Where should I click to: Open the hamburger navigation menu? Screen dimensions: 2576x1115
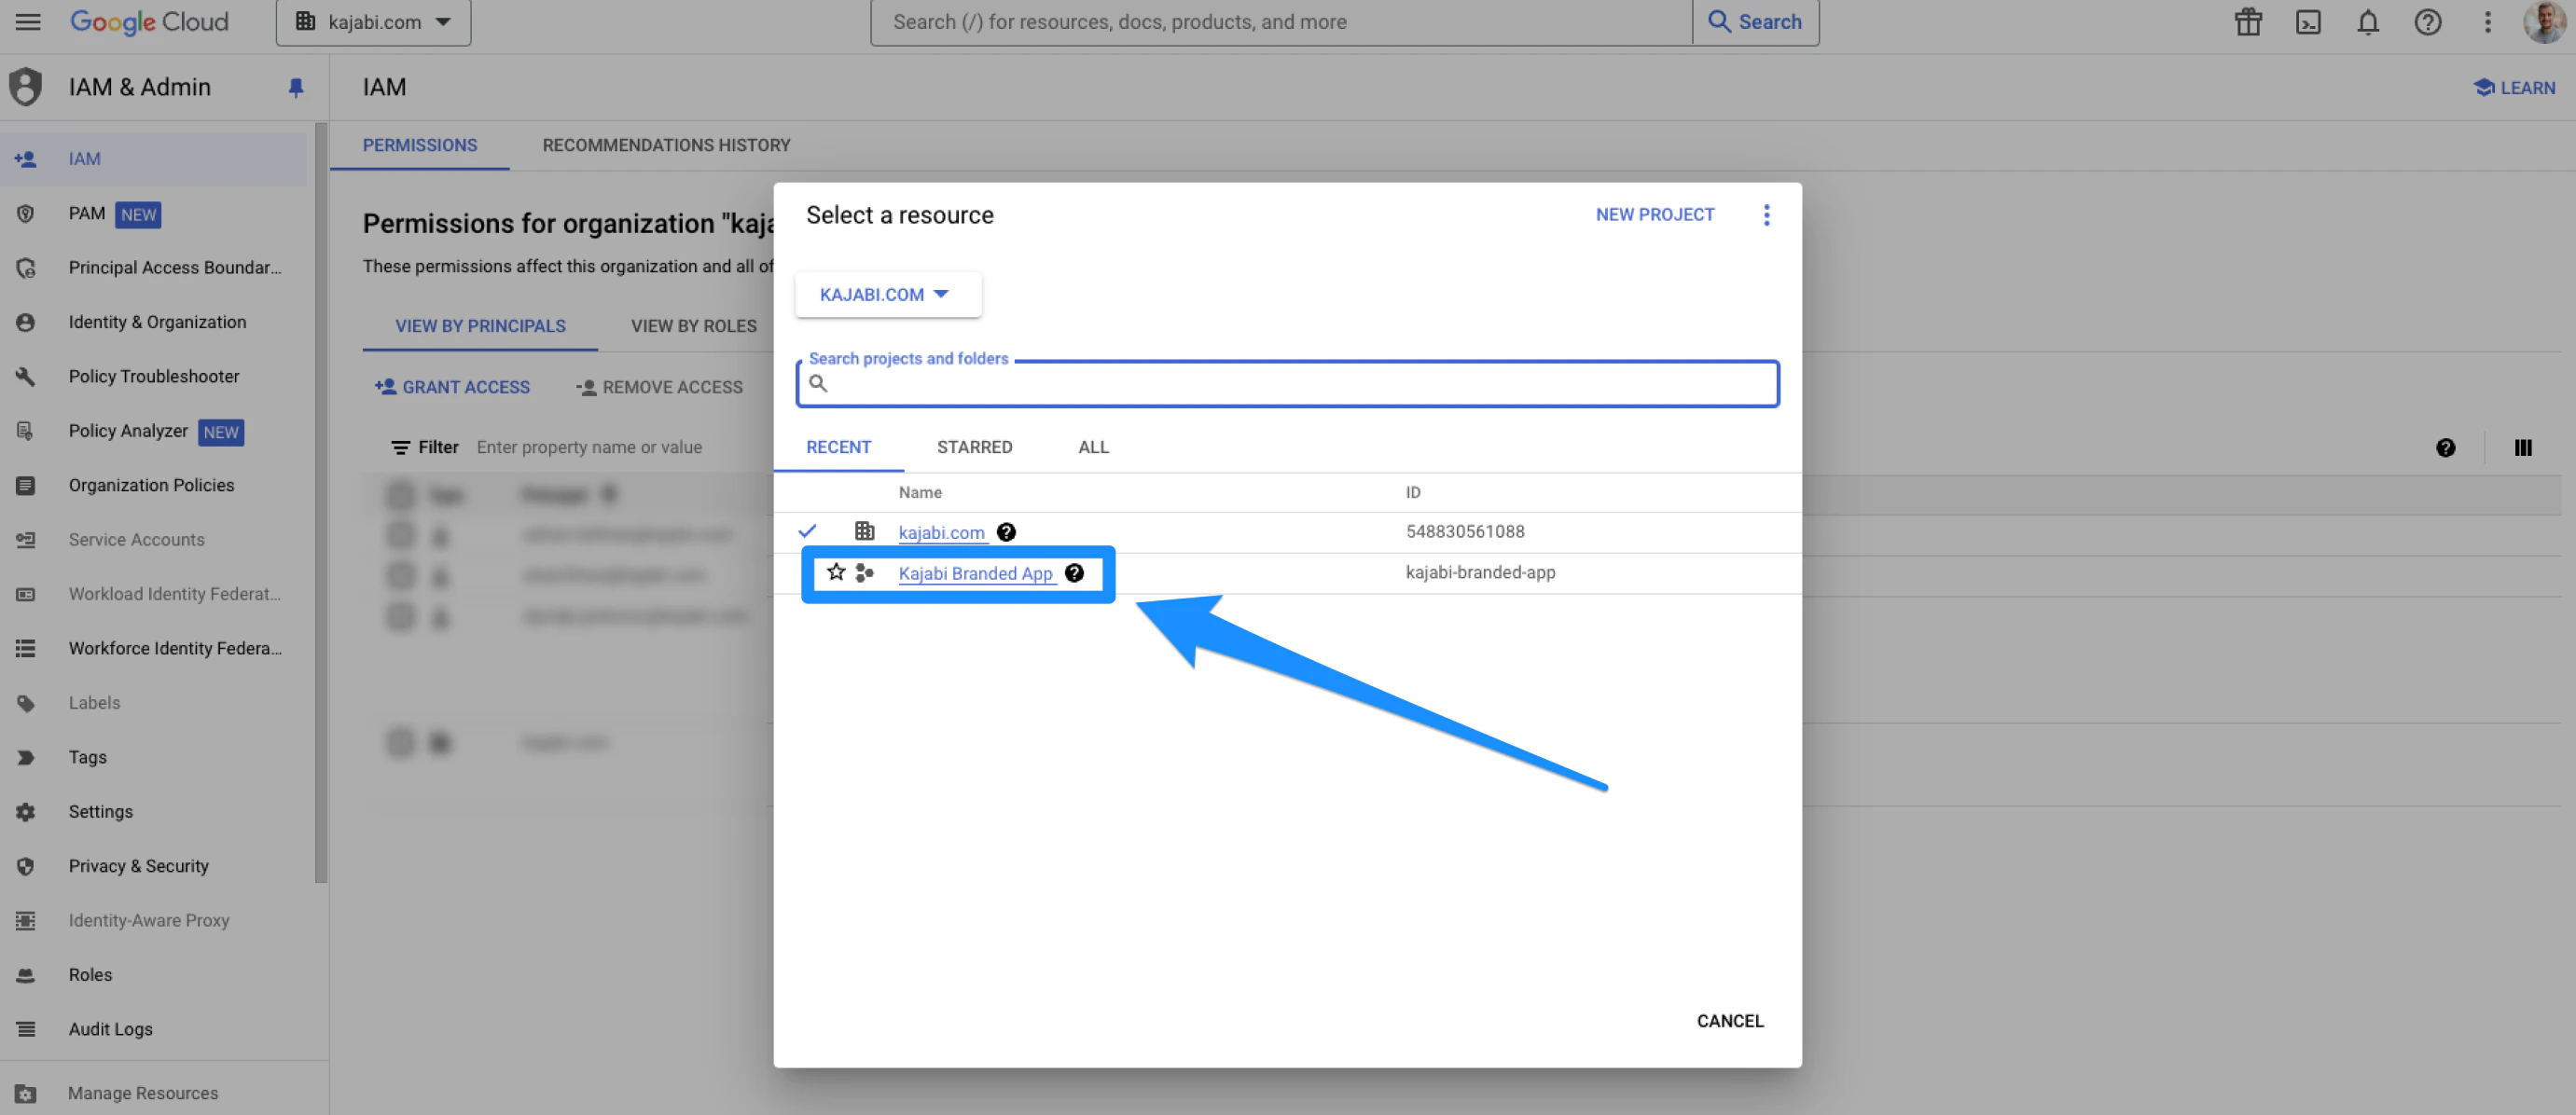click(x=28, y=22)
